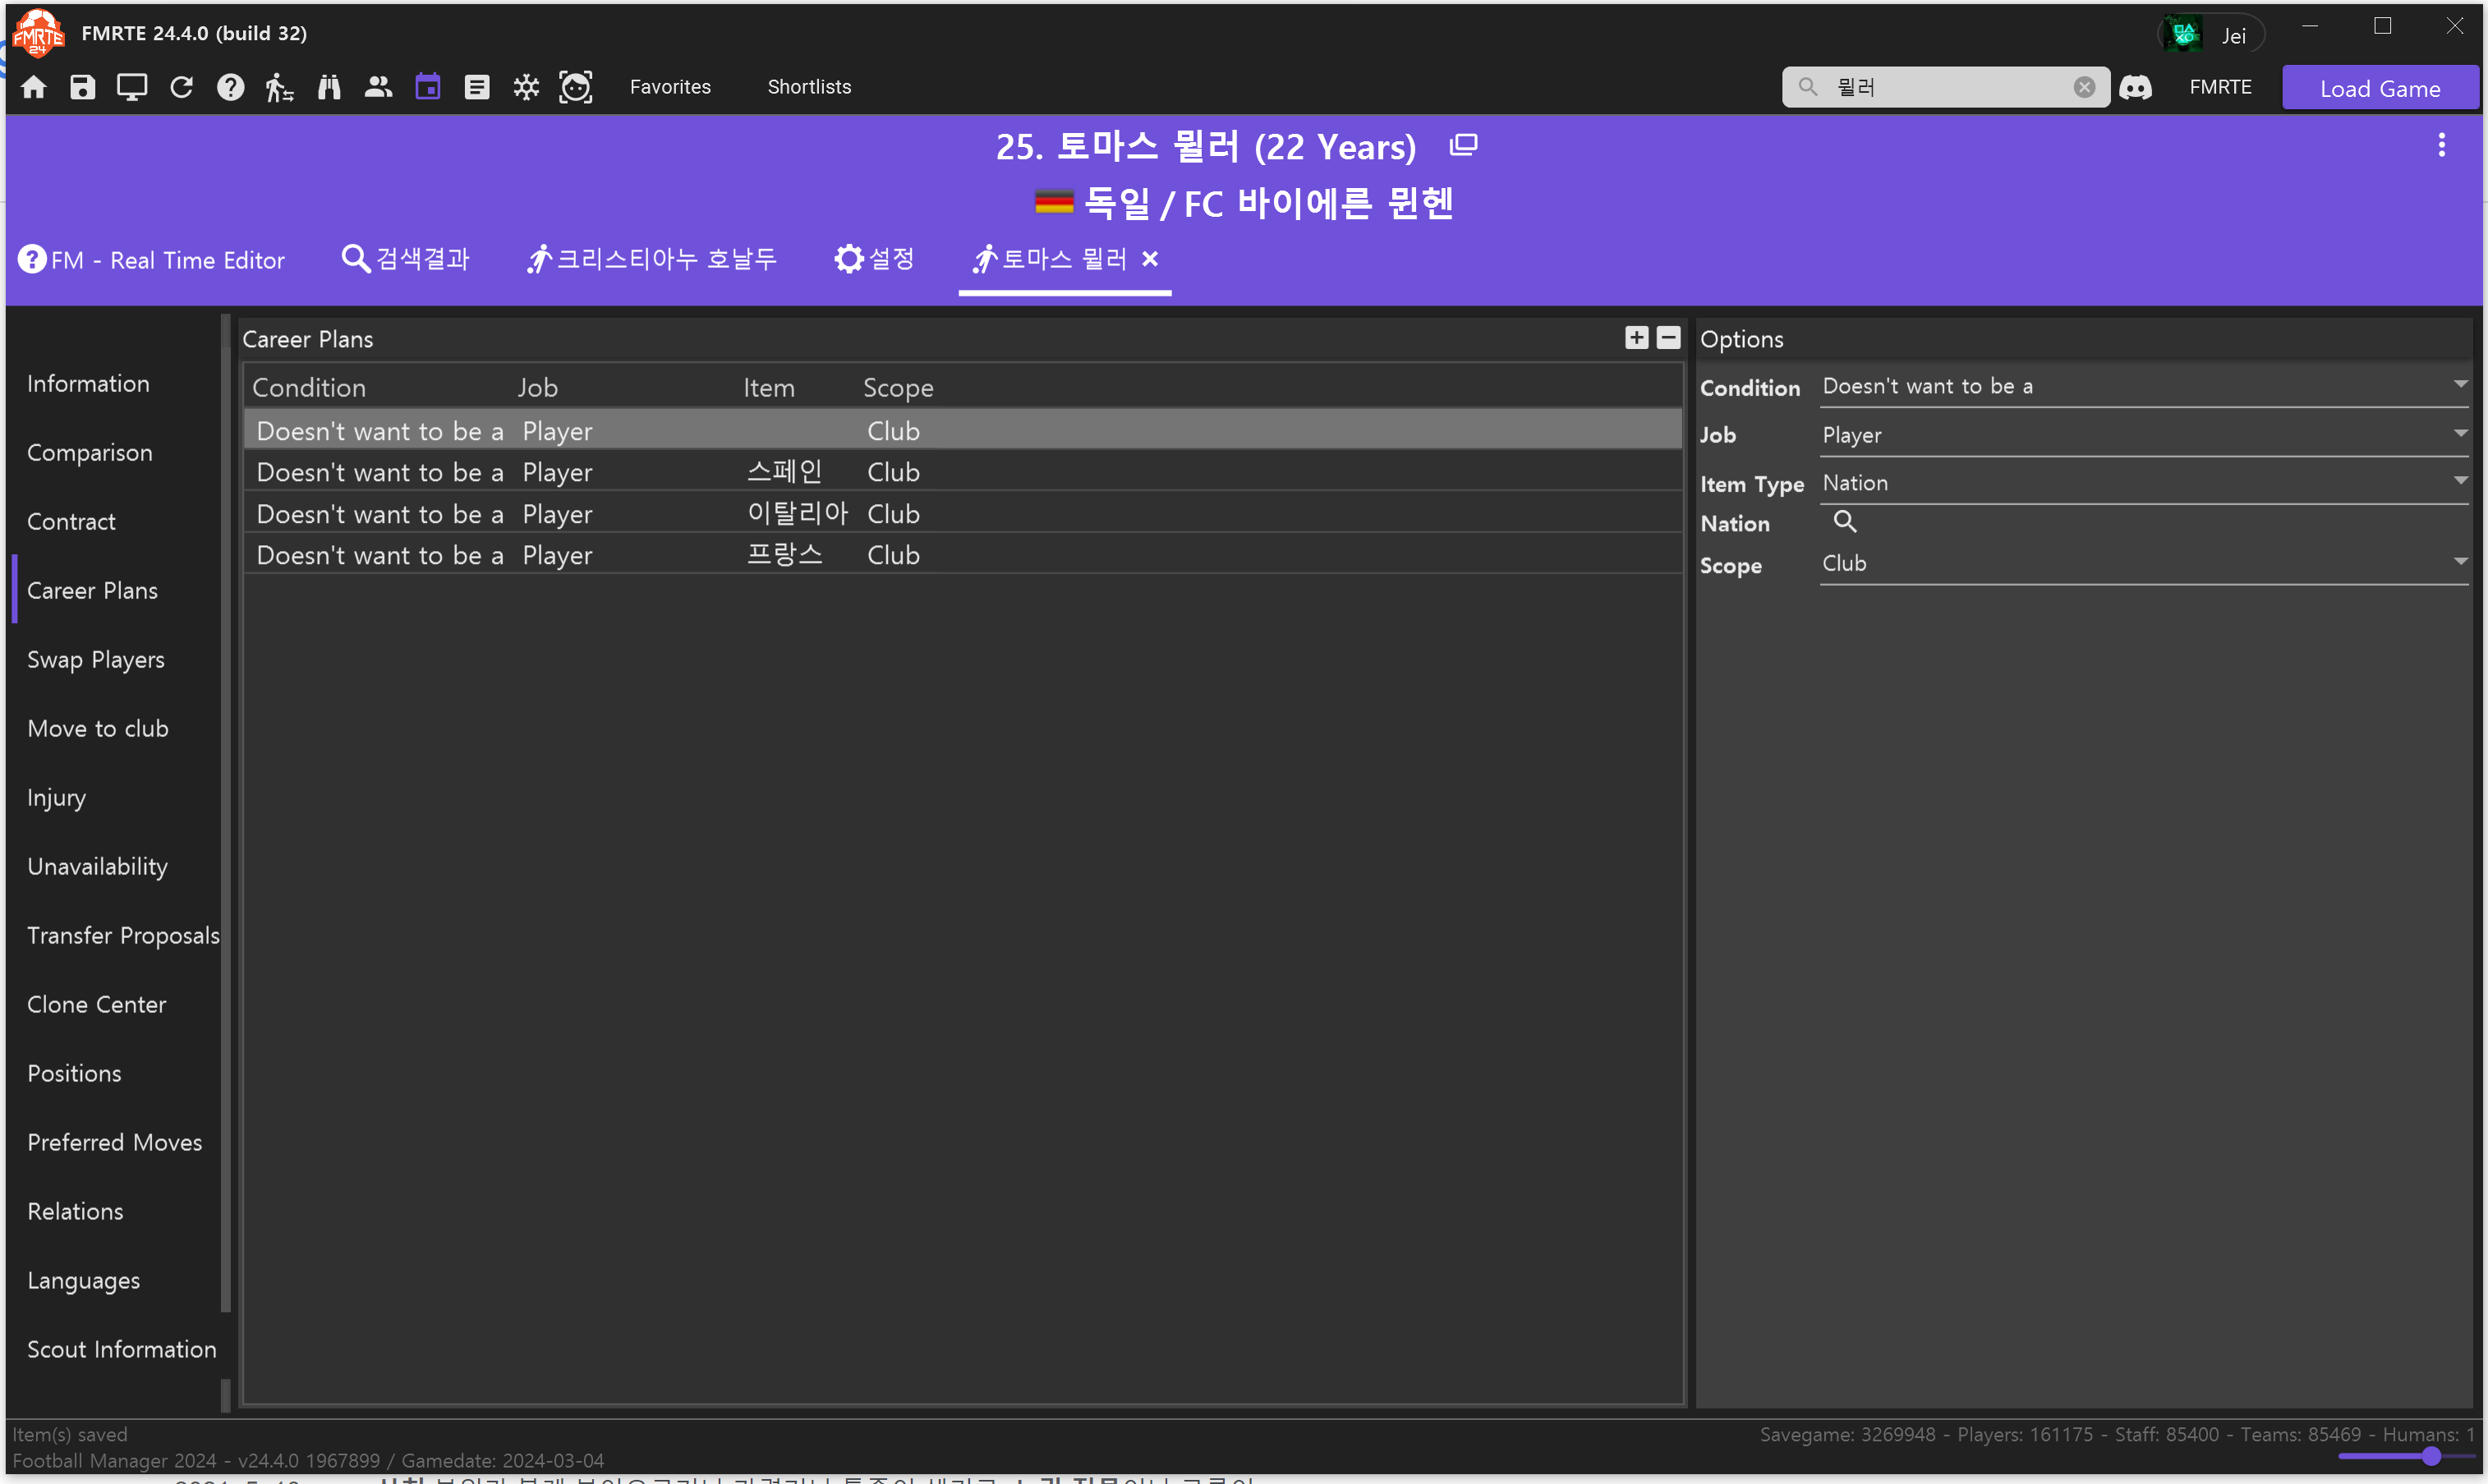Click the Load Game button
The image size is (2488, 1484).
click(x=2379, y=88)
